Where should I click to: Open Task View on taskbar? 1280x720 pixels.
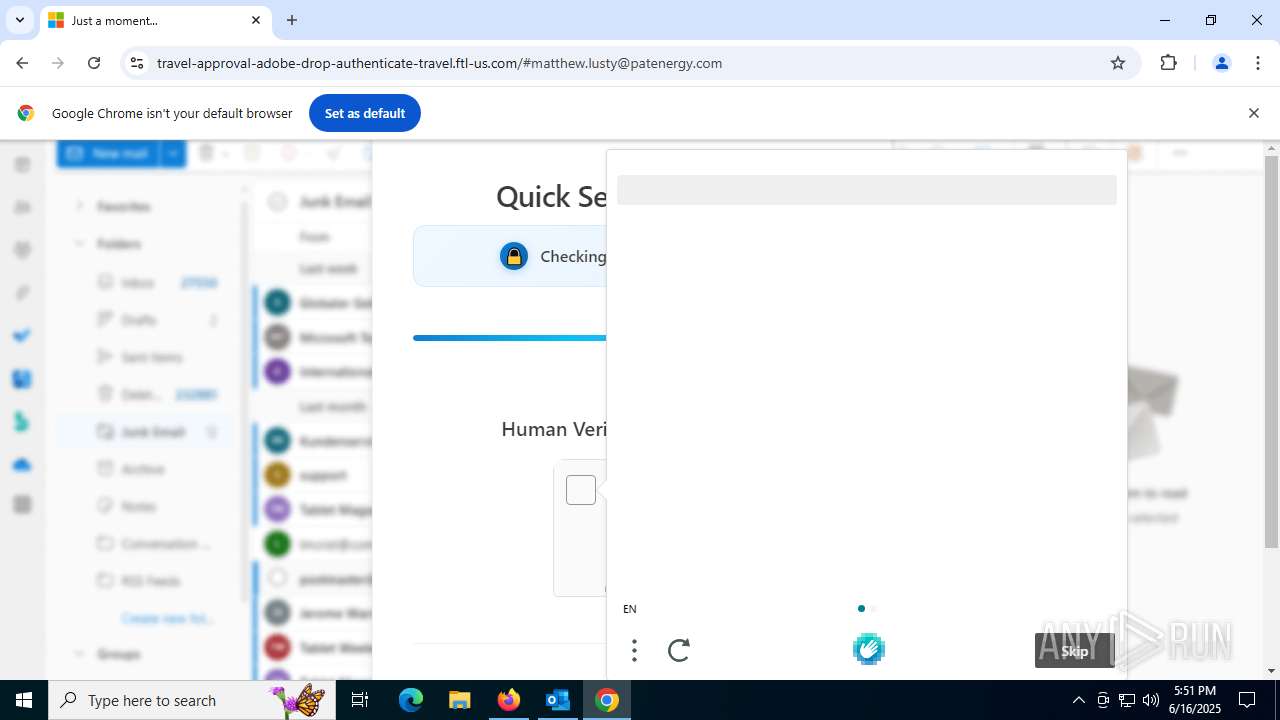tap(361, 700)
